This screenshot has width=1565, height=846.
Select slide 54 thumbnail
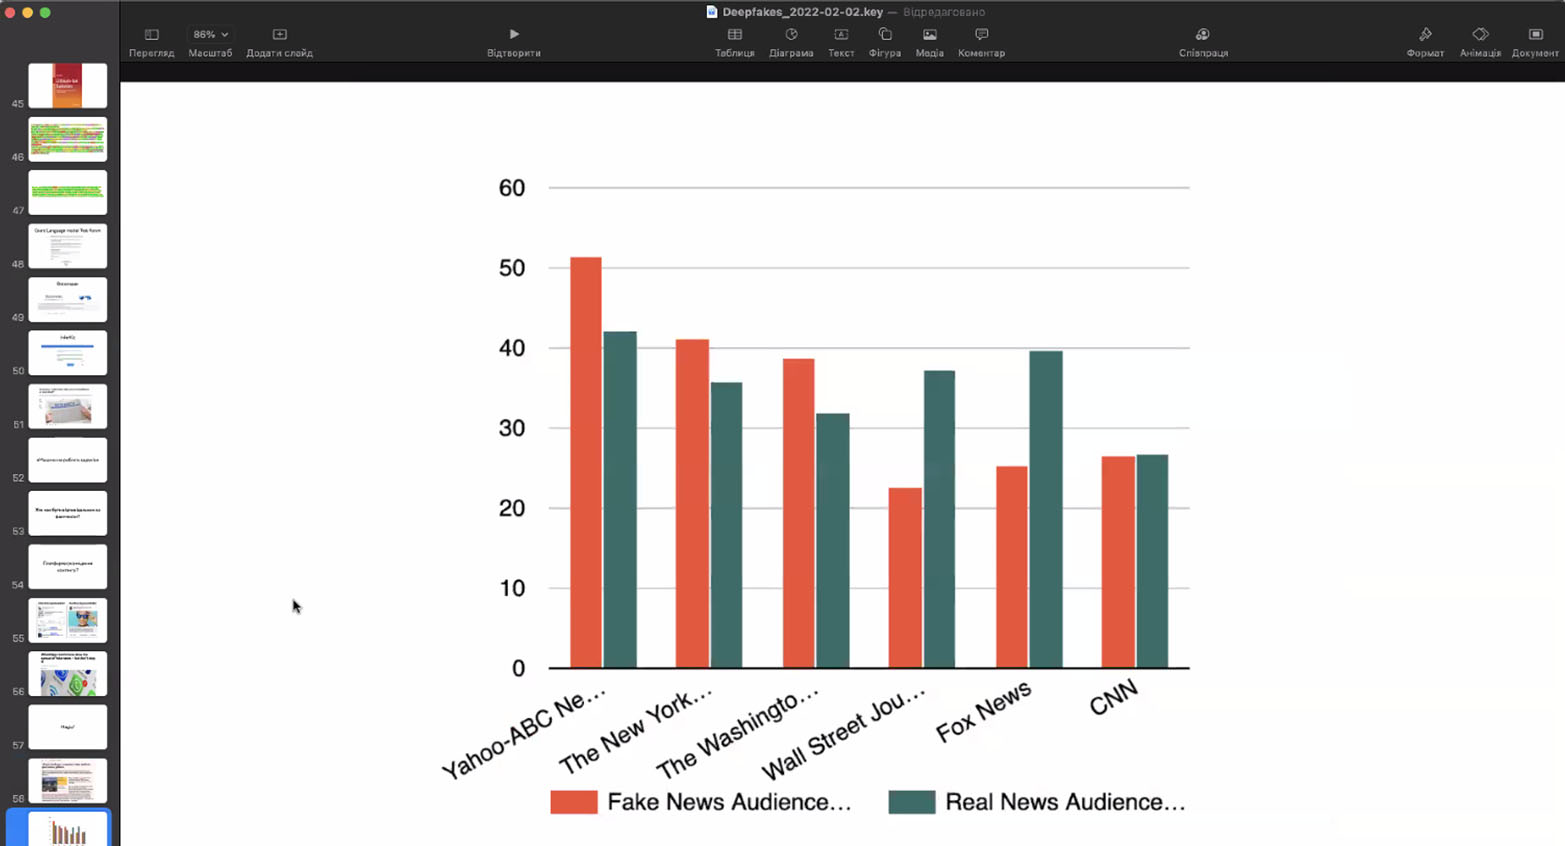(68, 567)
